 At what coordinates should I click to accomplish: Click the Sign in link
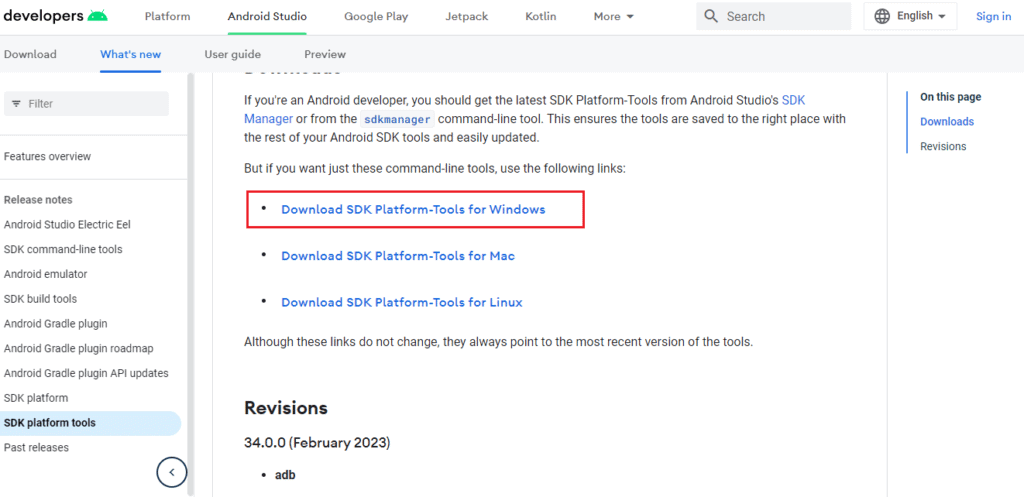pyautogui.click(x=993, y=16)
